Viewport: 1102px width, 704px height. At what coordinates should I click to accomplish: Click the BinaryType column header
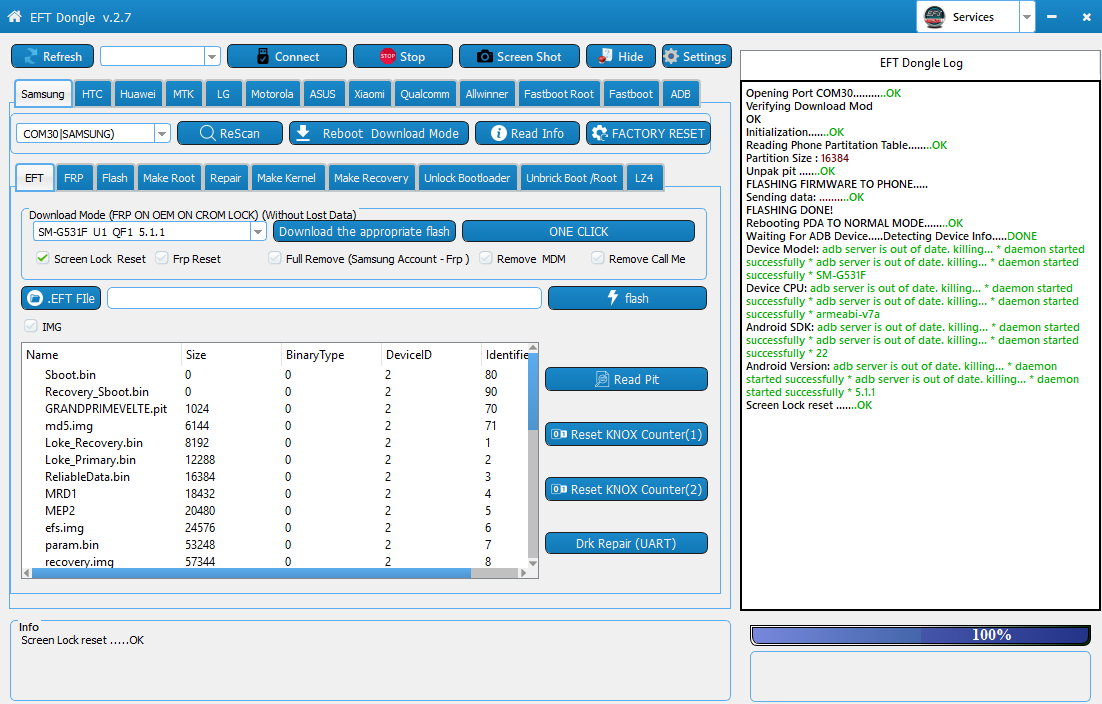tap(330, 355)
